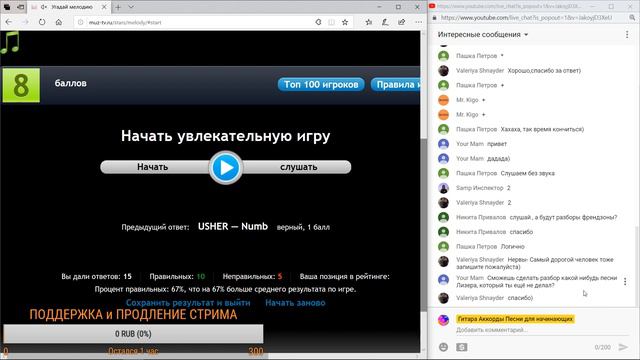Click Никита Привалов's message about разборы френдзоны
Viewport: 640px width, 360px height.
(x=563, y=217)
